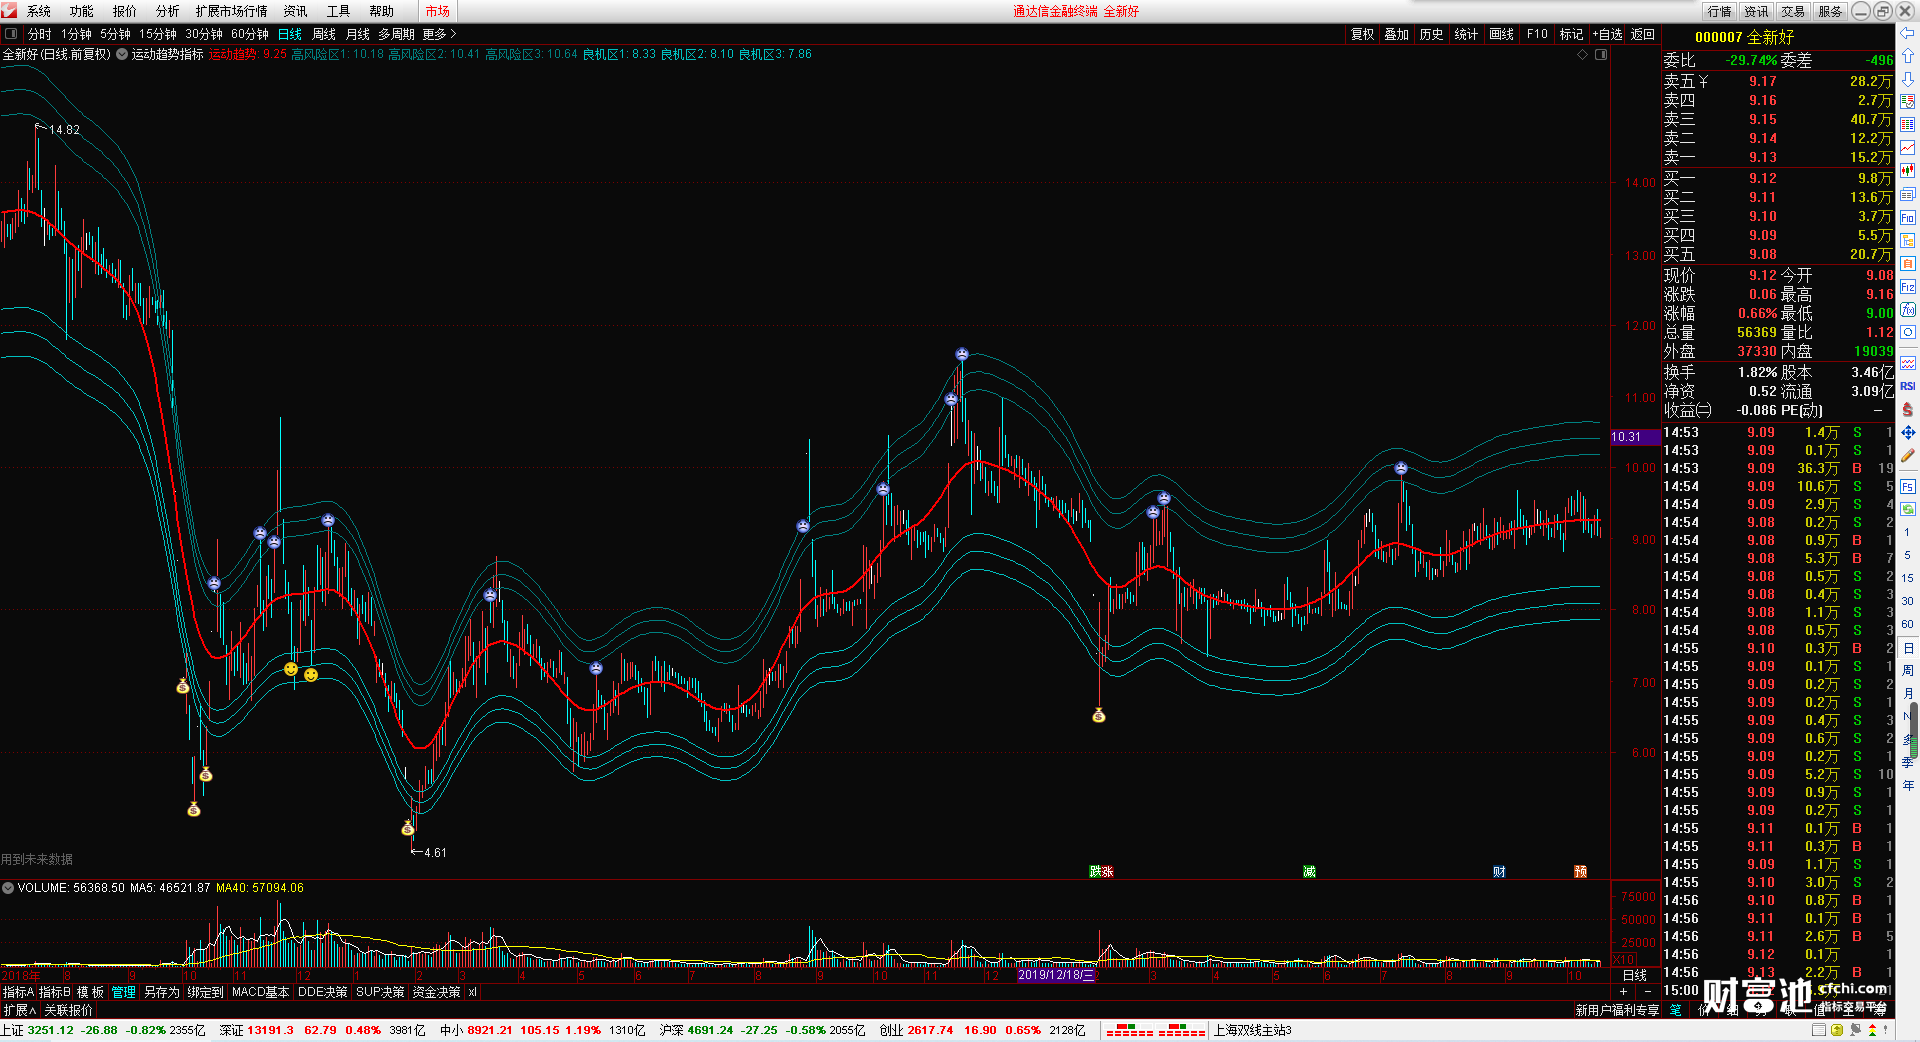Open the 系统 menu

tap(39, 11)
